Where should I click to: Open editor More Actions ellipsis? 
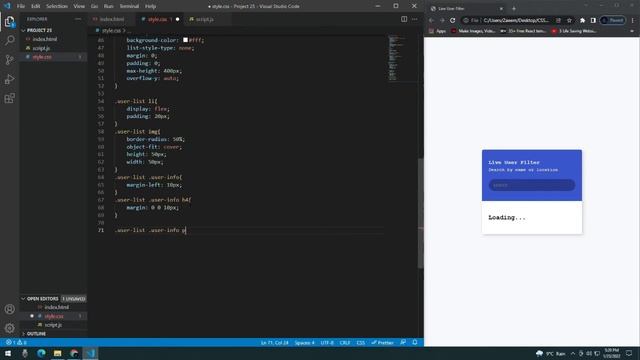pyautogui.click(x=415, y=19)
